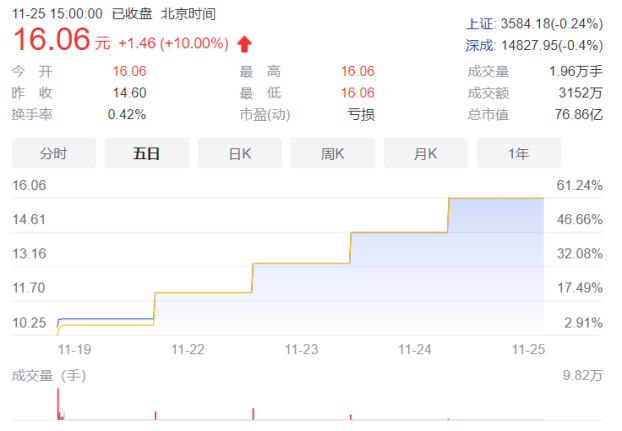622x431 pixels.
Task: Select the 五日 chart tab
Action: 147,153
